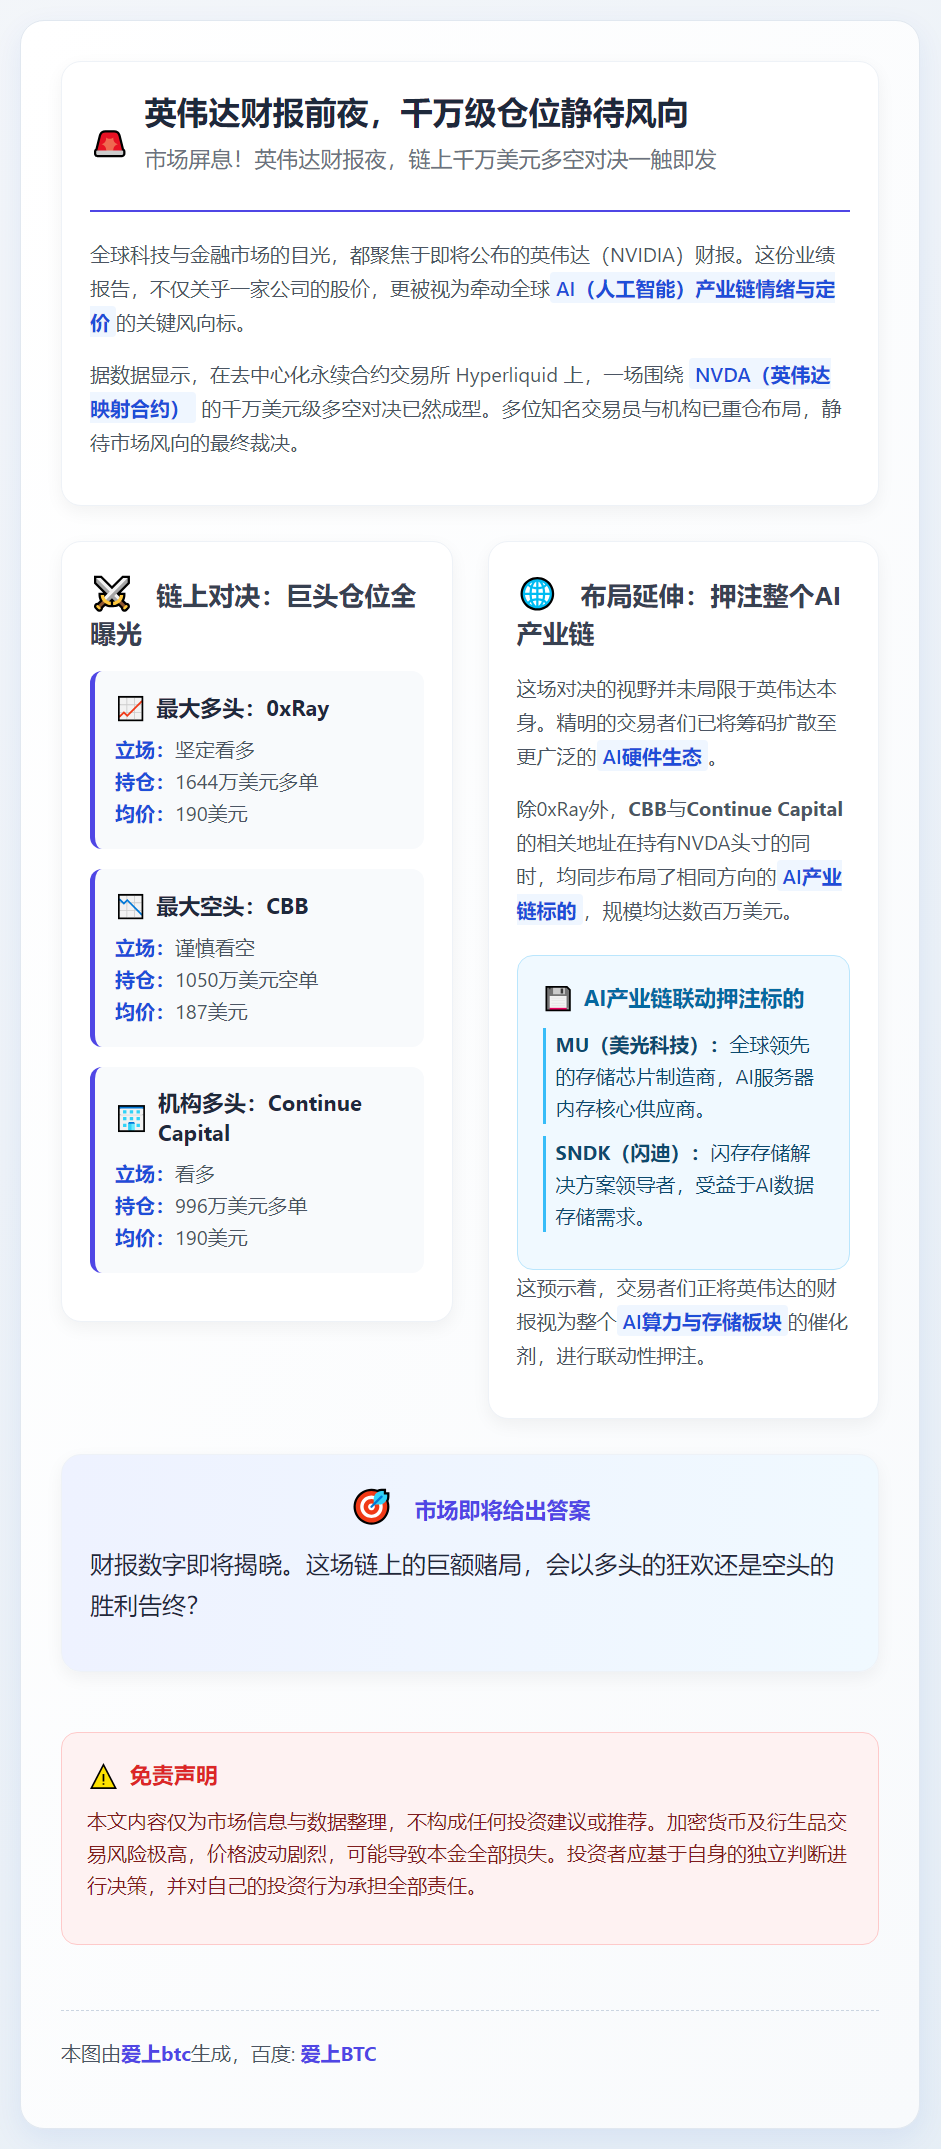Click the yellow warning triangle by 免责声明

point(103,1776)
